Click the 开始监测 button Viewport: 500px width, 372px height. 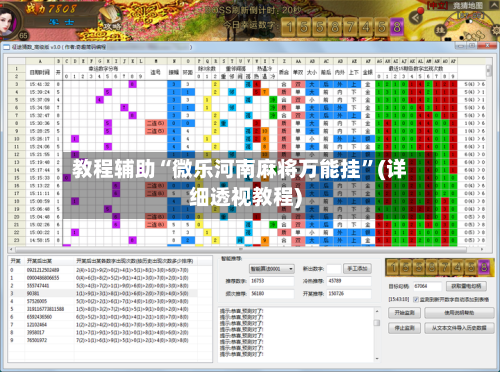(404, 313)
